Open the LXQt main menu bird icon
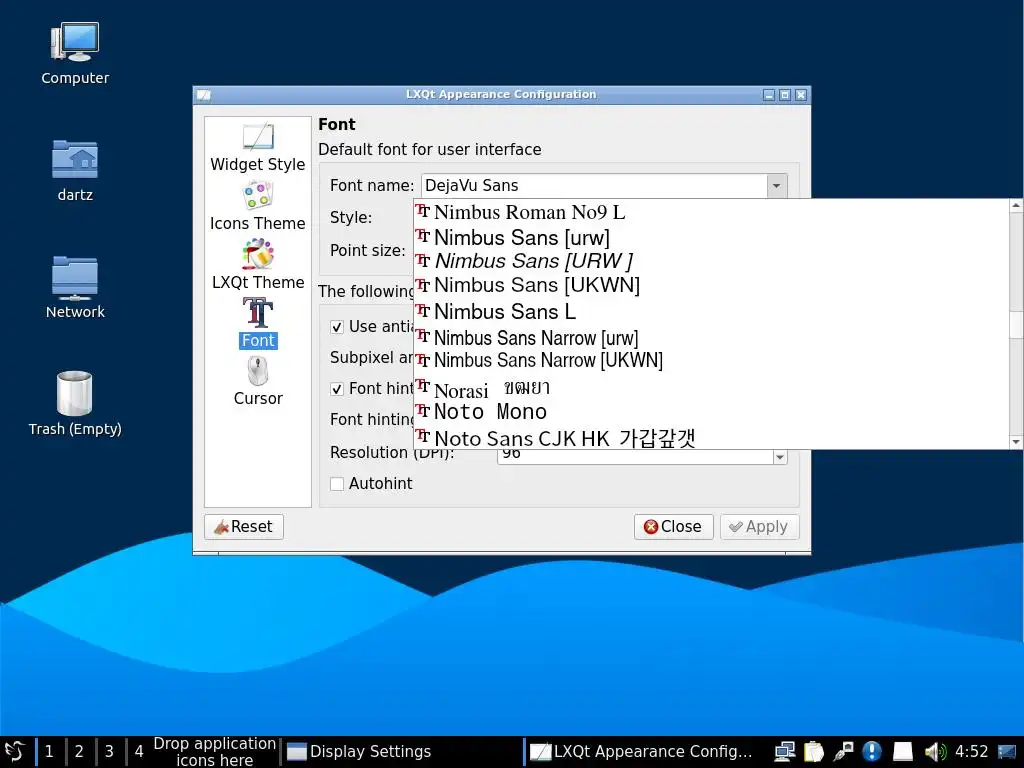Image resolution: width=1024 pixels, height=768 pixels. 14,751
